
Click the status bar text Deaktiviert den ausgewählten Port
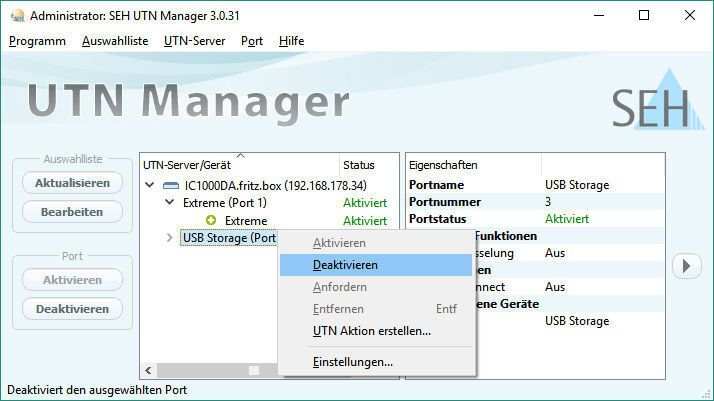click(97, 390)
